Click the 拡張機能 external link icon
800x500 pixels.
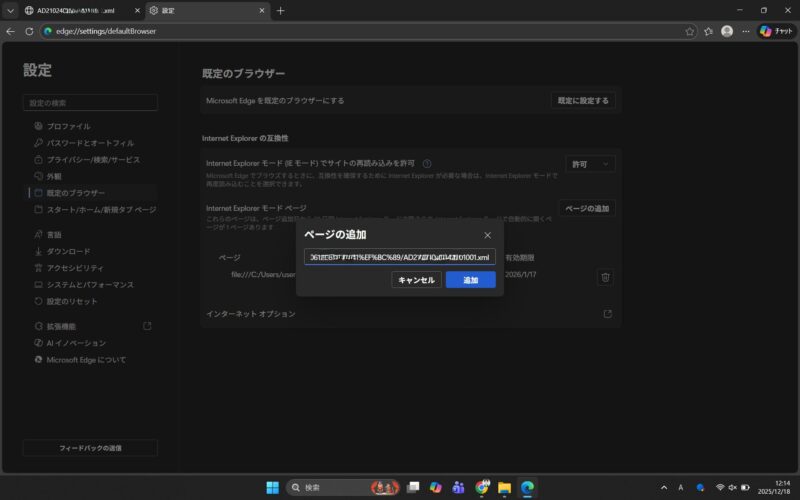coord(147,326)
